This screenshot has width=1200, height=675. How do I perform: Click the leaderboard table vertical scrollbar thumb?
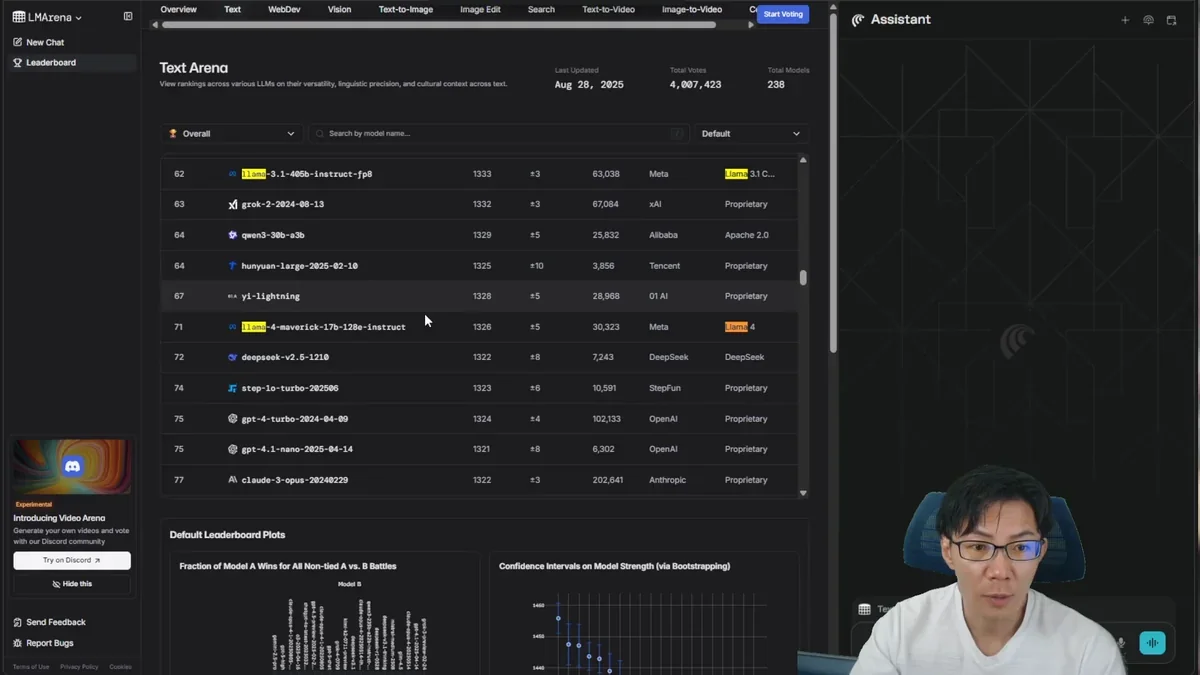pyautogui.click(x=803, y=277)
